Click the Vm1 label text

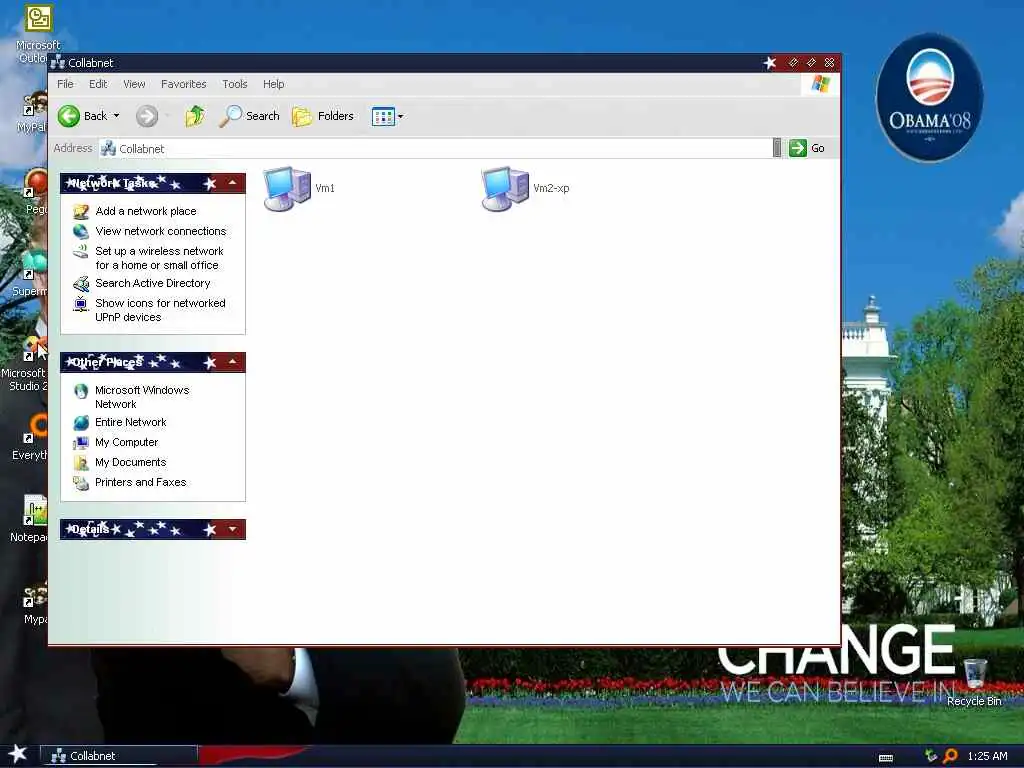point(325,188)
